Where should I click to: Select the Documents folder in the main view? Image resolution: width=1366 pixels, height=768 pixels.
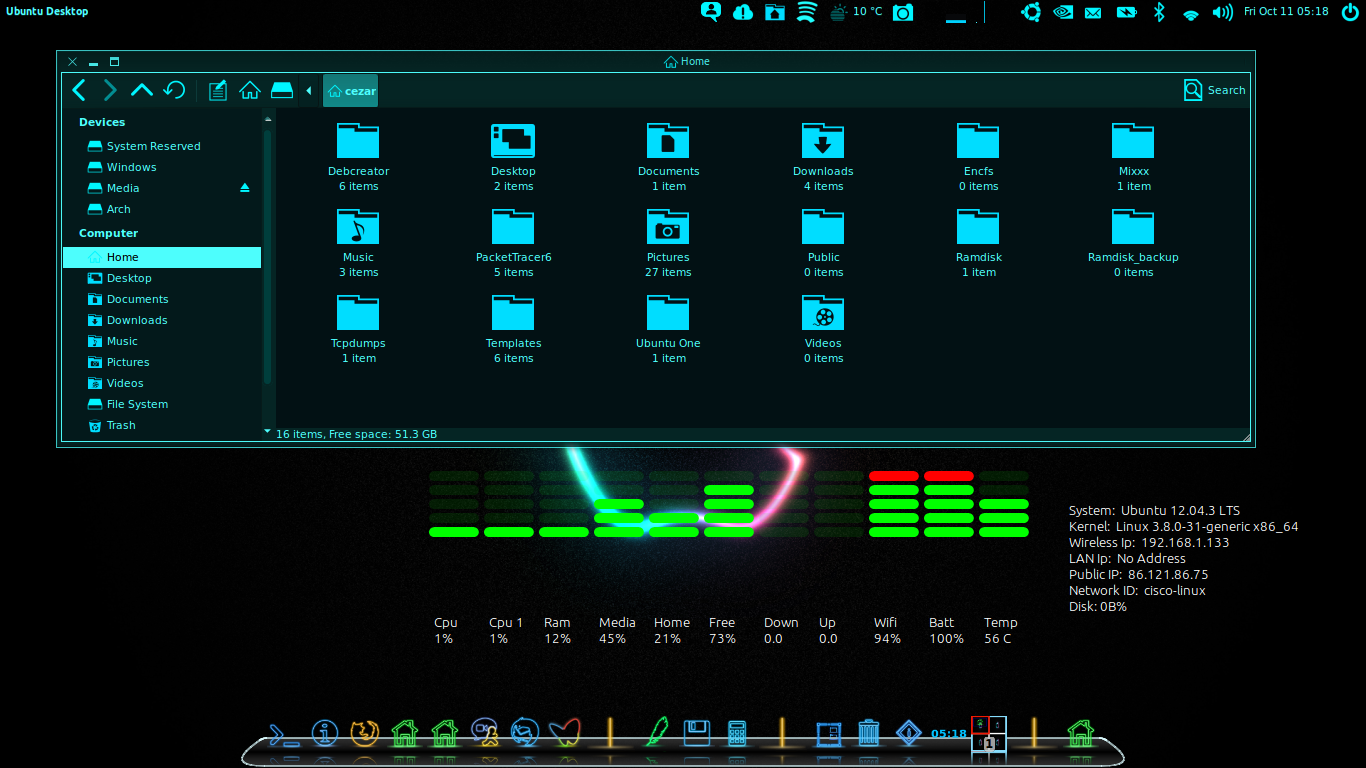[x=668, y=157]
